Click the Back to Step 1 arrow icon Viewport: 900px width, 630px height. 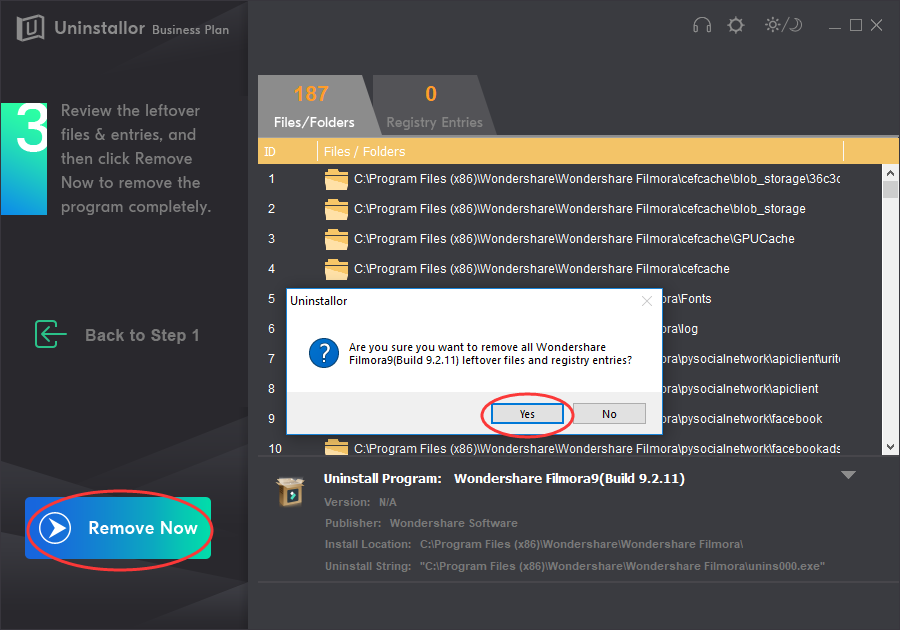click(x=50, y=334)
